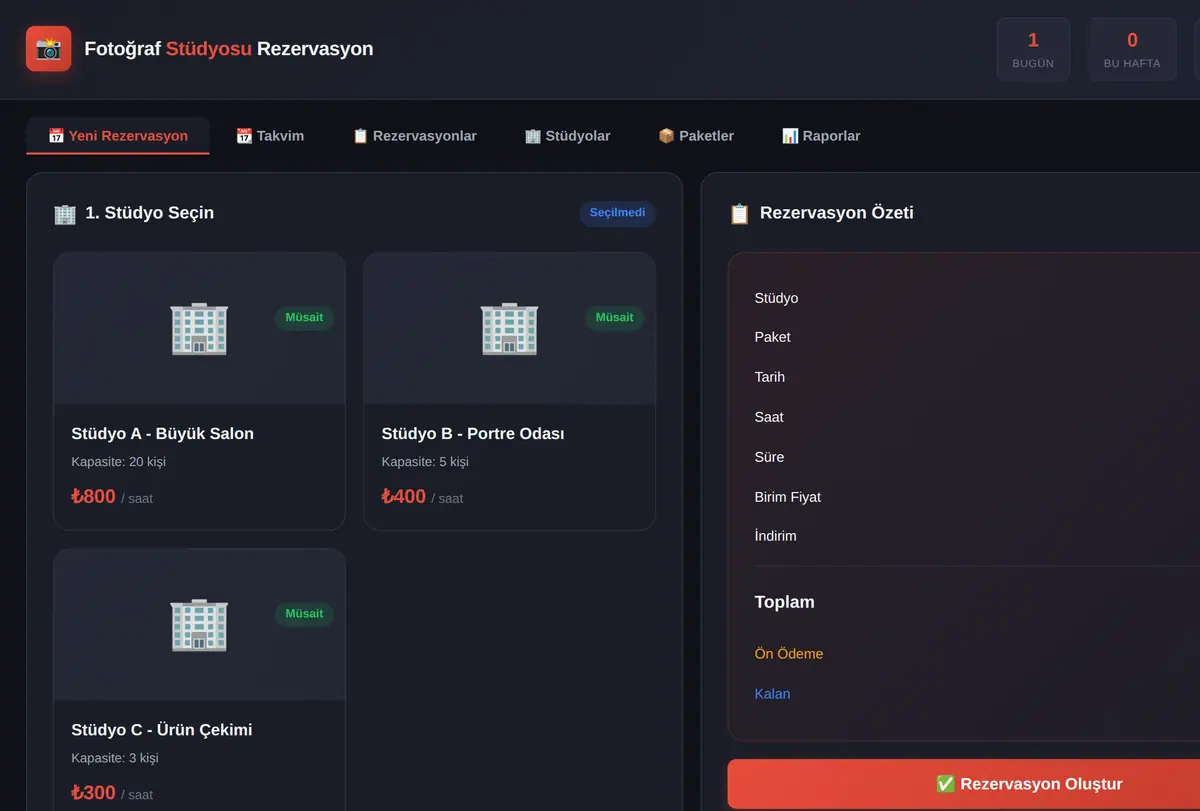
Task: Switch to the Takvim tab
Action: (x=270, y=136)
